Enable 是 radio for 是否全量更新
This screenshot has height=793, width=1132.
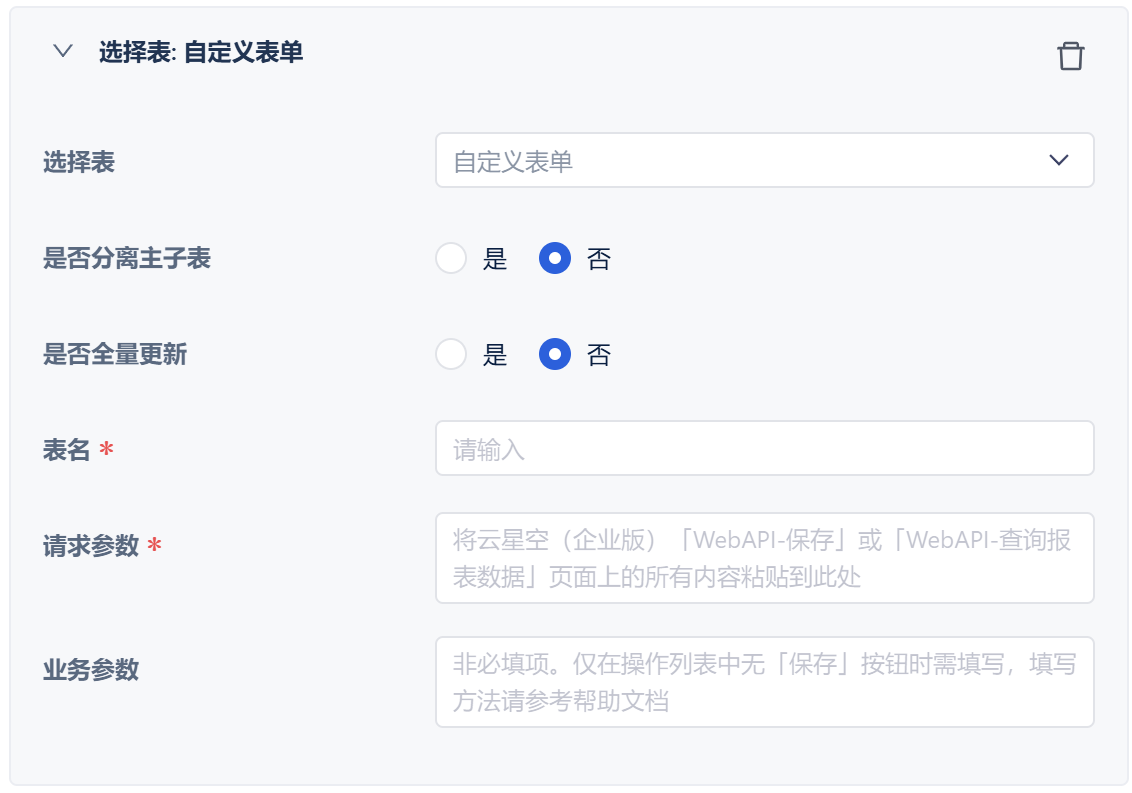451,355
